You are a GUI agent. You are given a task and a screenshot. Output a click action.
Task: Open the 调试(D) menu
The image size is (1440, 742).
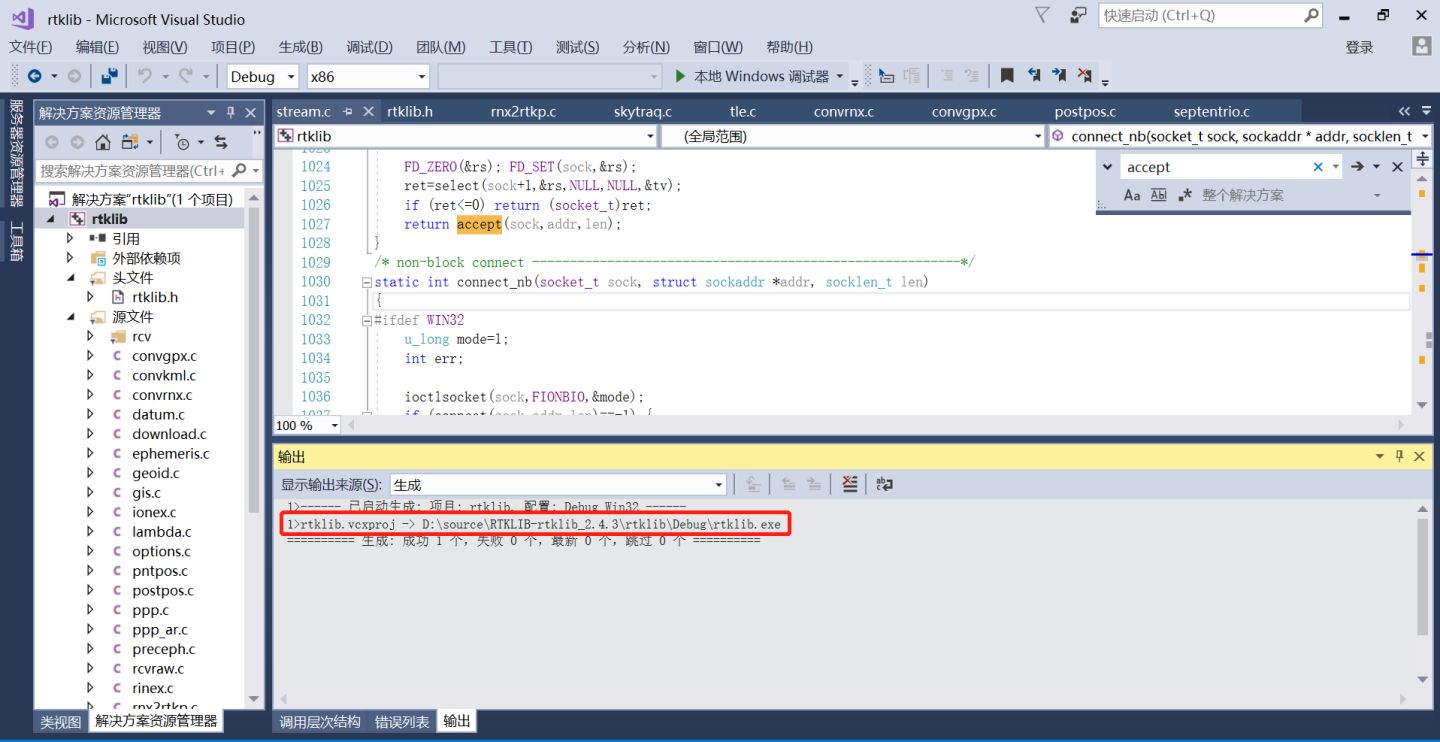(369, 47)
